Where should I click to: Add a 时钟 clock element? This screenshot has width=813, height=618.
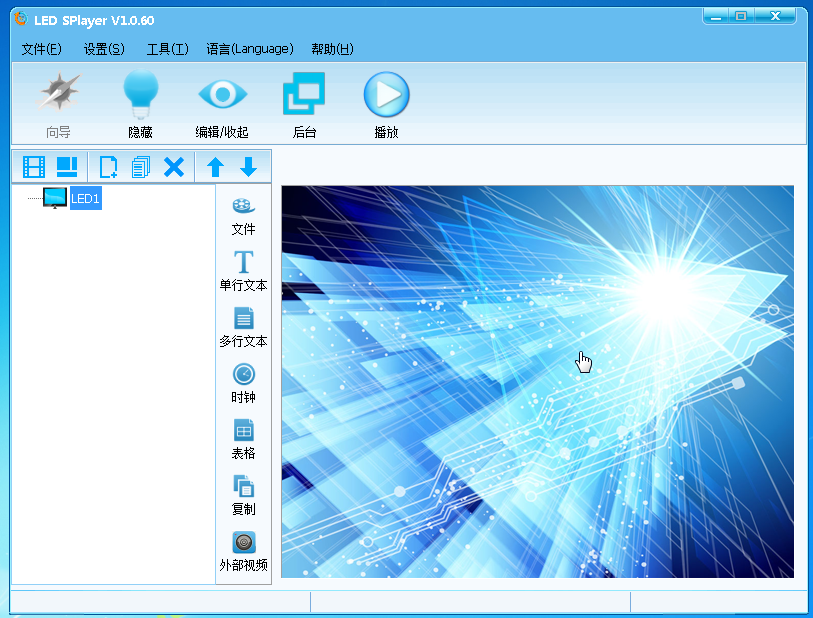click(x=243, y=383)
